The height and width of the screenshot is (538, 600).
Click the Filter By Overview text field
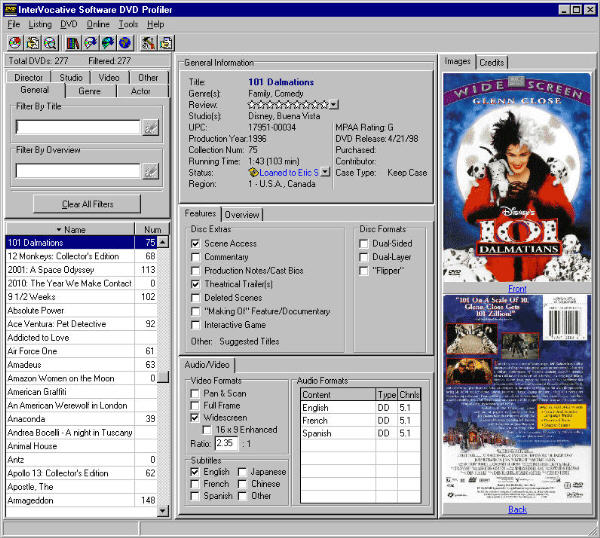(x=78, y=171)
